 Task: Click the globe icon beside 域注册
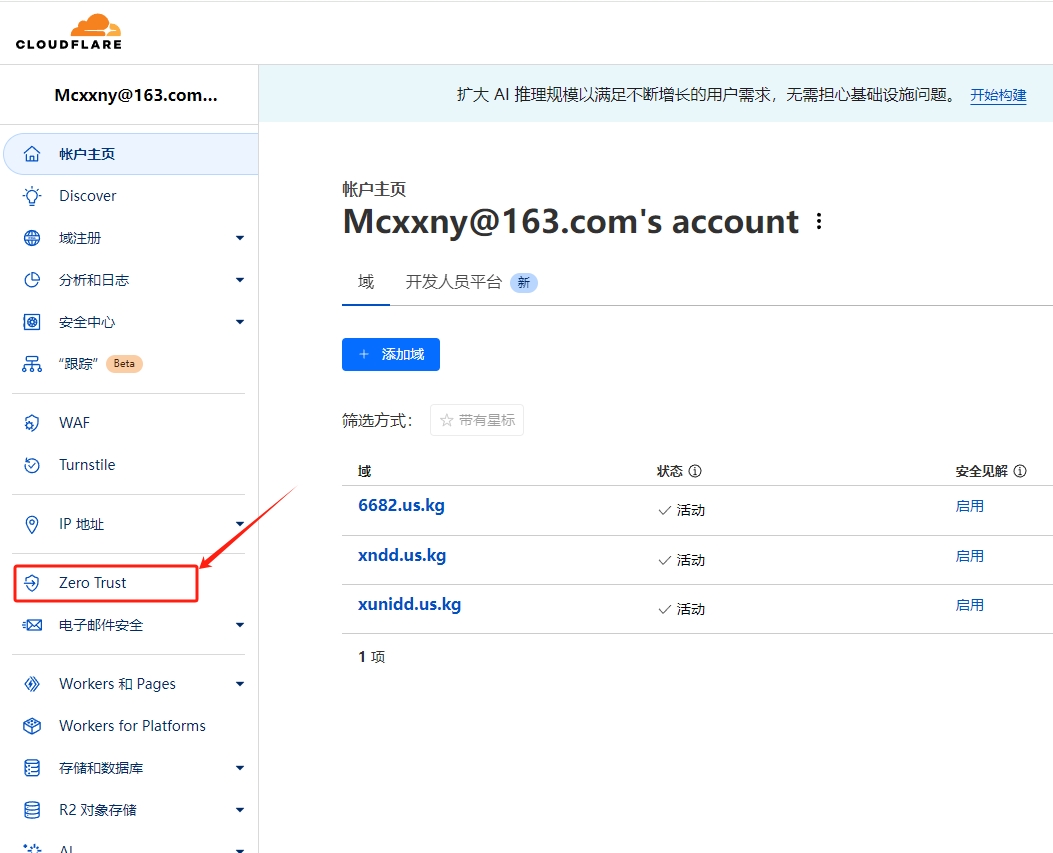point(32,238)
